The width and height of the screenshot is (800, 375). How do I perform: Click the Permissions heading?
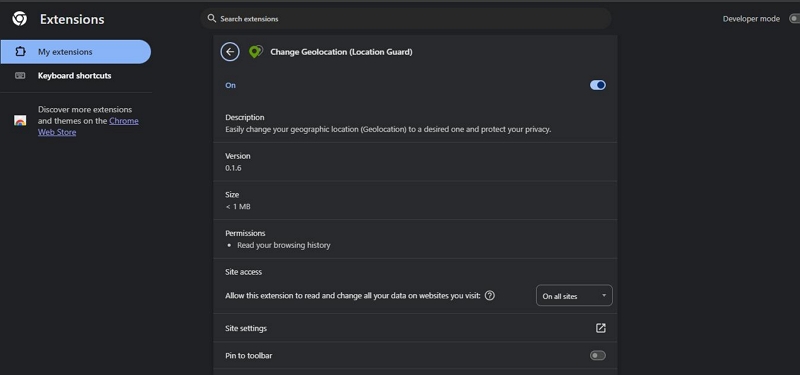245,233
